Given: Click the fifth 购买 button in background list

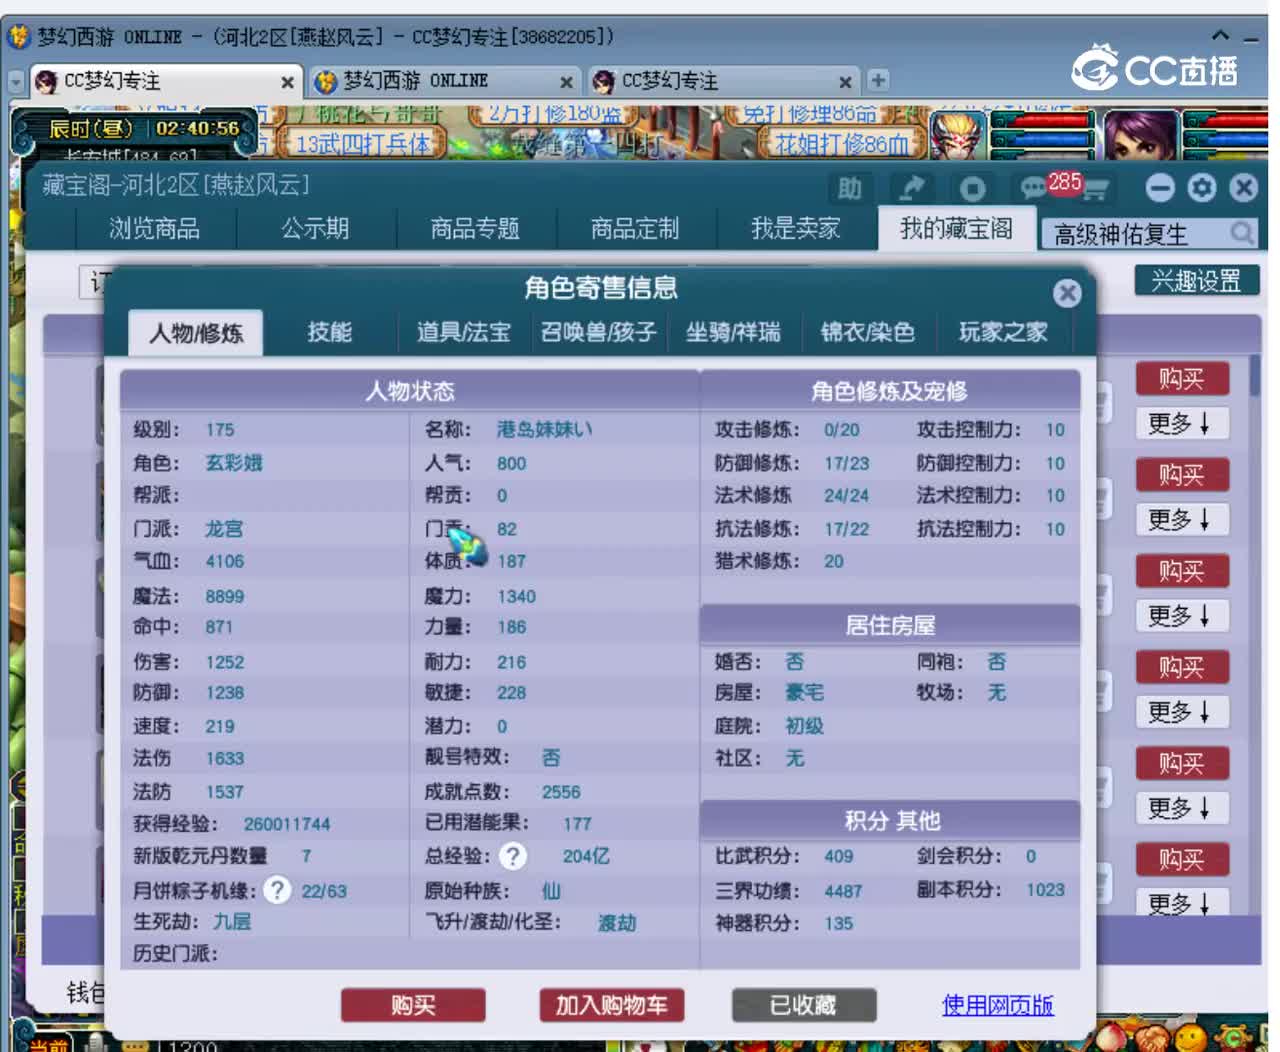Looking at the screenshot, I should click(1182, 763).
